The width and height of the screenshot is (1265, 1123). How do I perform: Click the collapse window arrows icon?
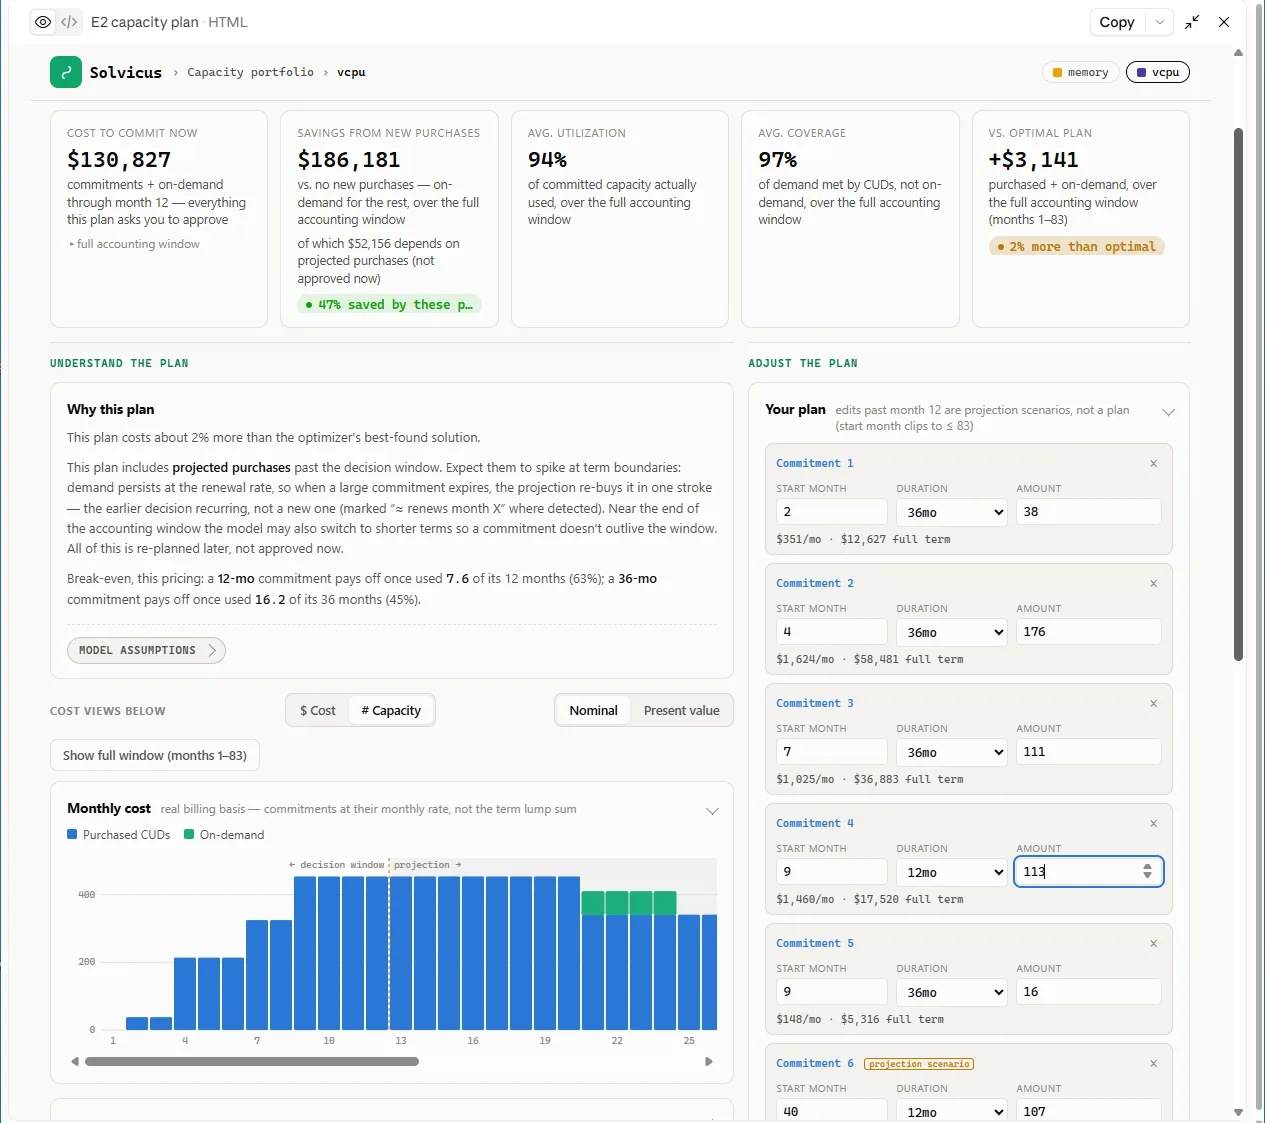click(1192, 22)
